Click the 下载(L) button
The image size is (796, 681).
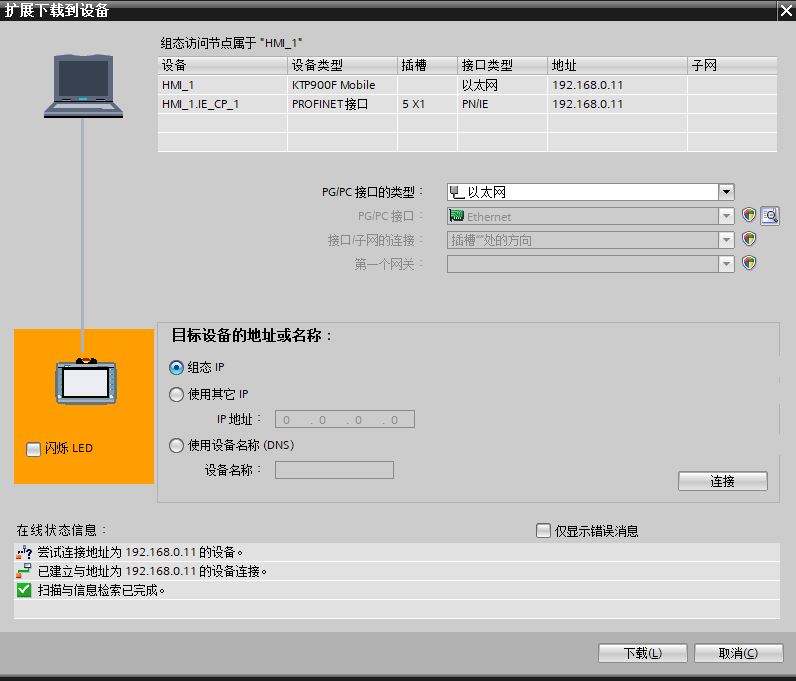[x=643, y=653]
